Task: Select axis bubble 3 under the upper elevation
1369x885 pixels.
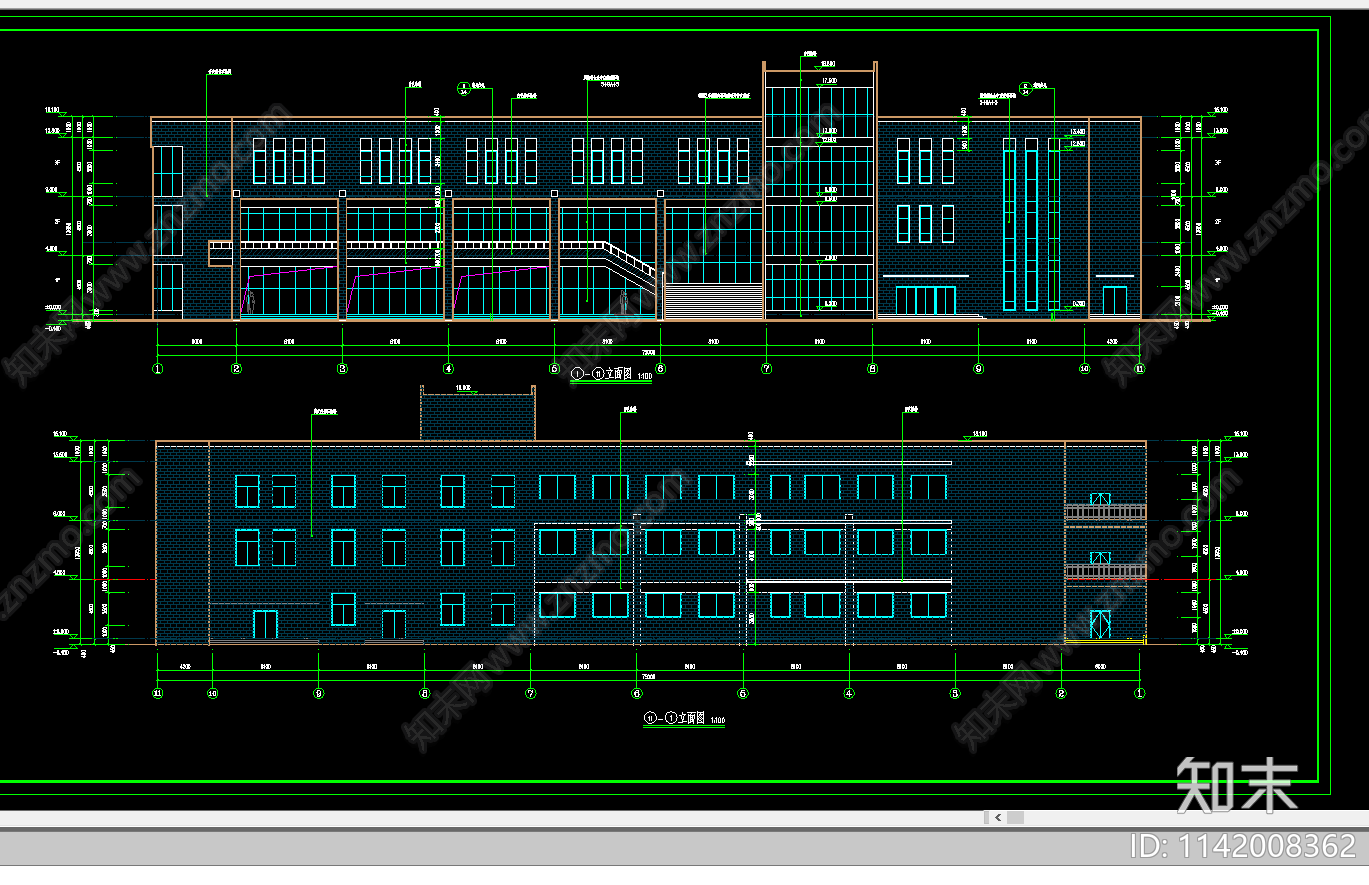Action: point(342,368)
